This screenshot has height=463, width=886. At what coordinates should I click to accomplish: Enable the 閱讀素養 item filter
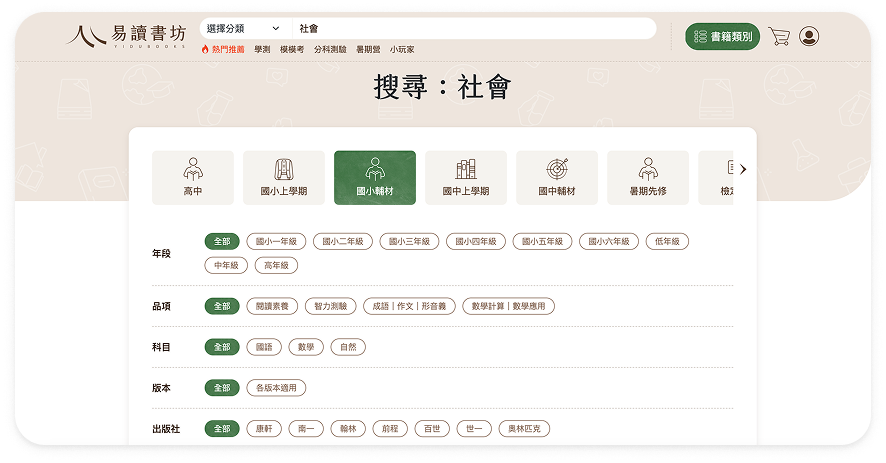click(272, 306)
